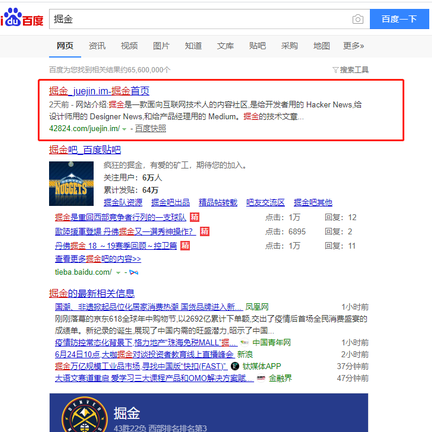
Task: Open the 掘金_juejin.im-掘金首页 result
Action: (x=99, y=91)
